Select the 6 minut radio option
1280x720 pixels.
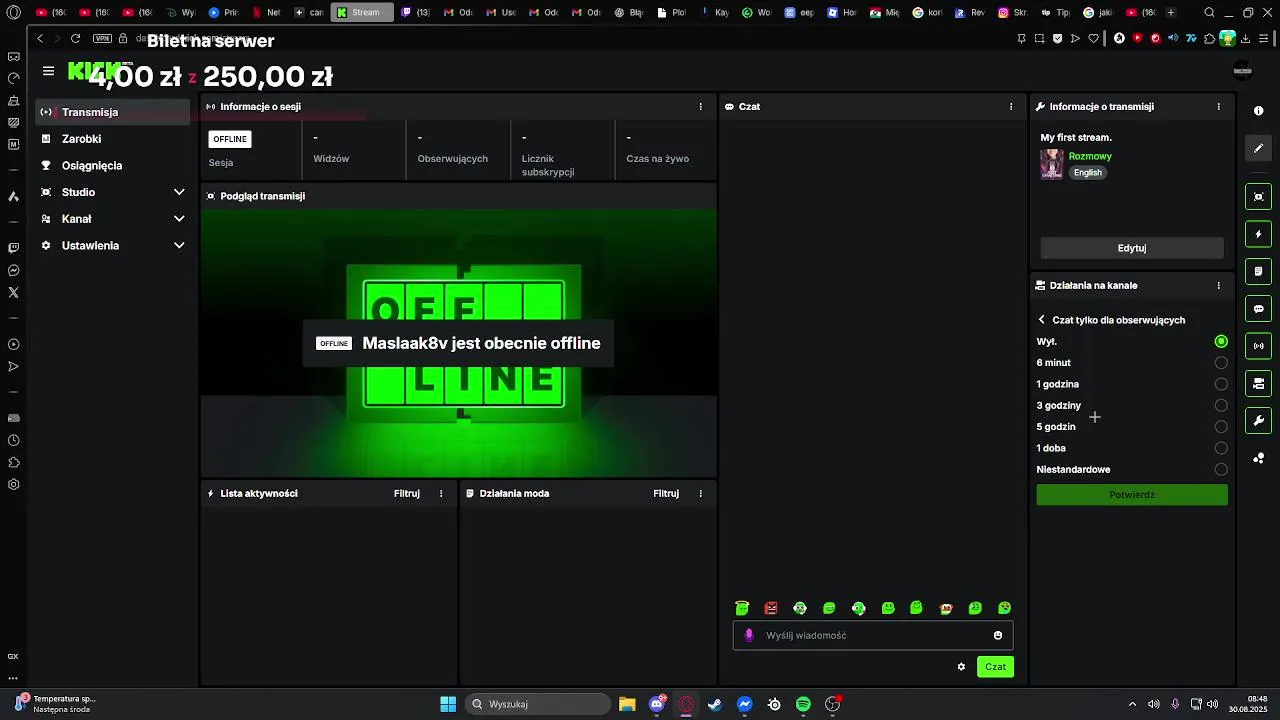[x=1221, y=363]
